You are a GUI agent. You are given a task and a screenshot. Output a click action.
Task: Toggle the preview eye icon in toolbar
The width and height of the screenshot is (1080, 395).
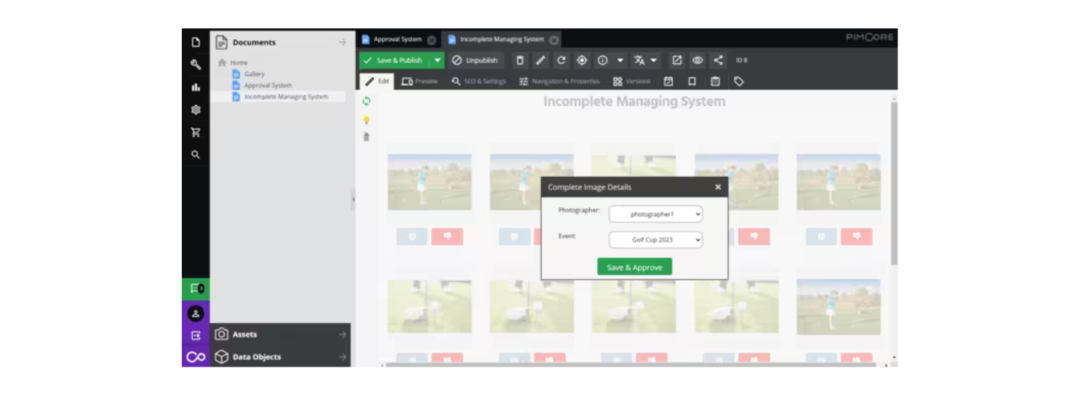pyautogui.click(x=698, y=61)
